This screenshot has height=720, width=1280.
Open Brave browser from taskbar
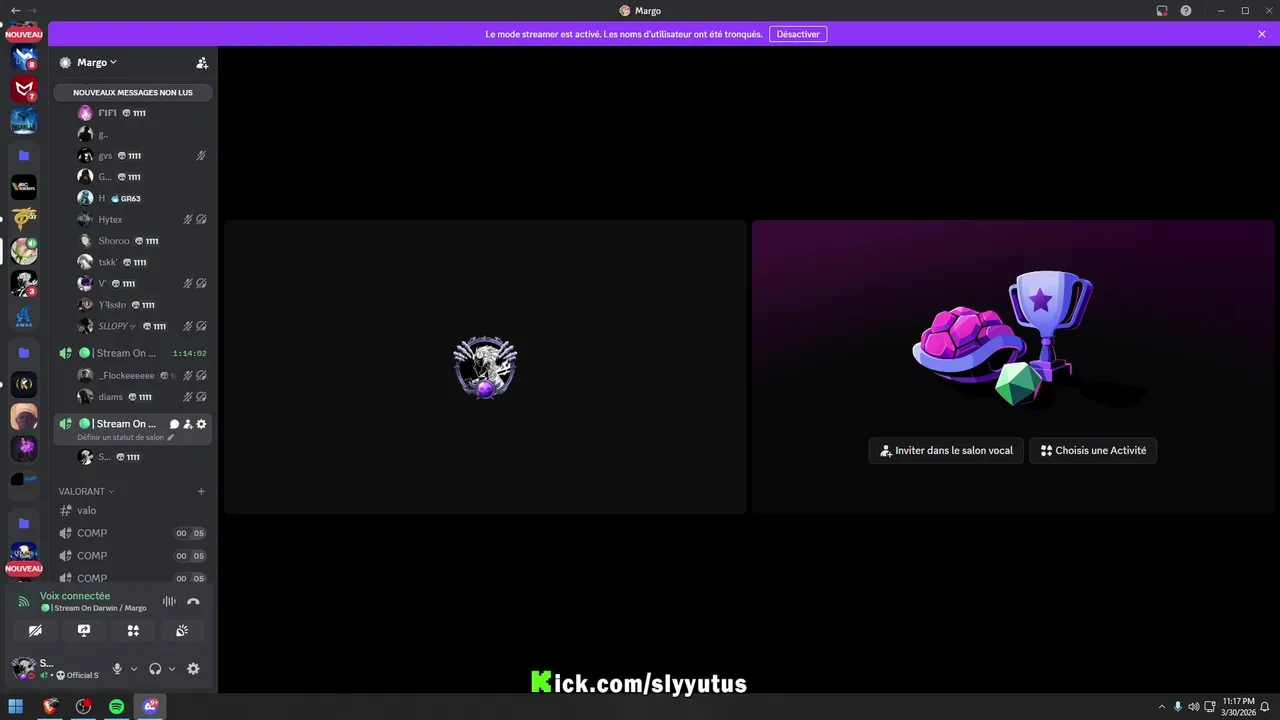[50, 706]
